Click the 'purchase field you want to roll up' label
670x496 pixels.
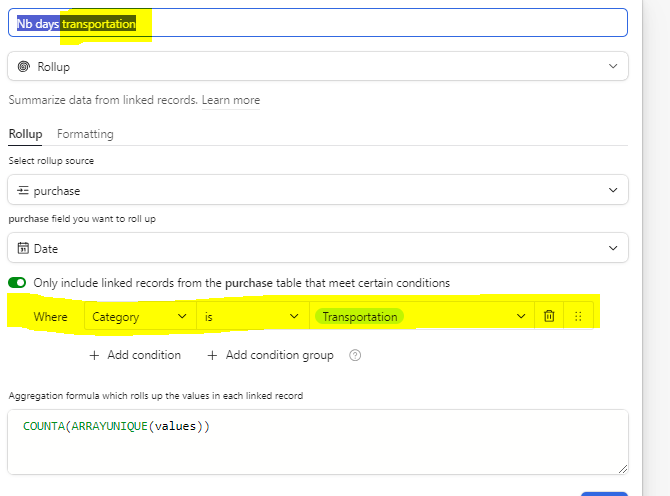point(82,219)
